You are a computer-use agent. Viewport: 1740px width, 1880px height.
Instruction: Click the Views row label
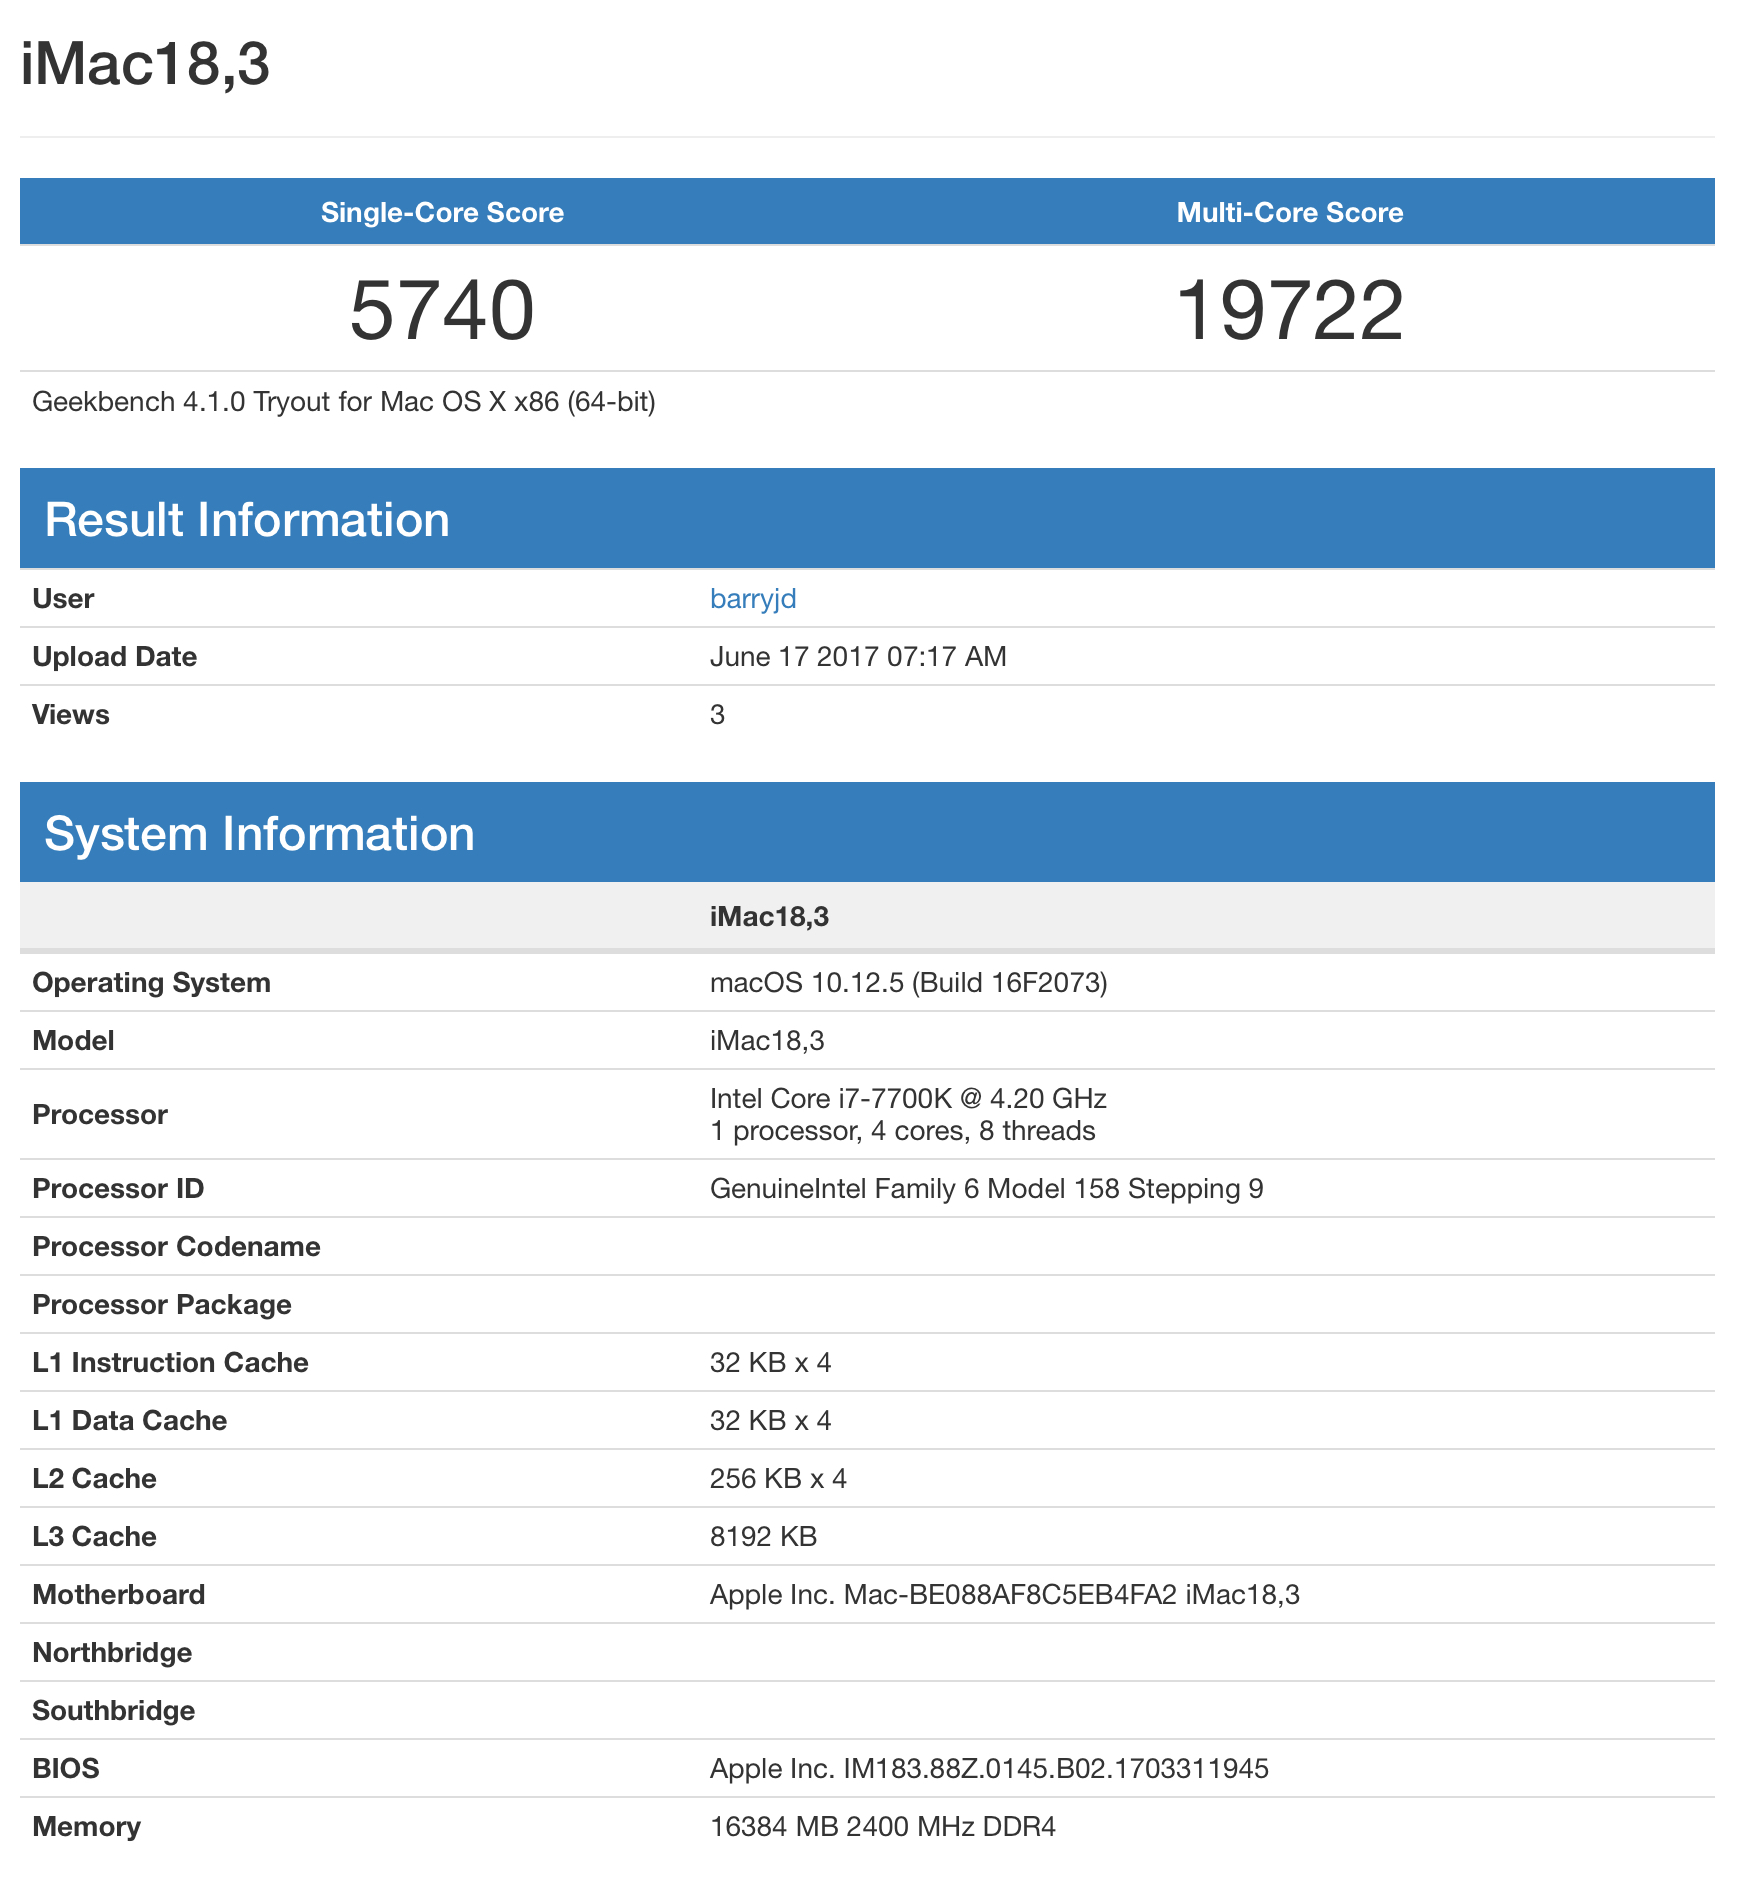point(71,714)
